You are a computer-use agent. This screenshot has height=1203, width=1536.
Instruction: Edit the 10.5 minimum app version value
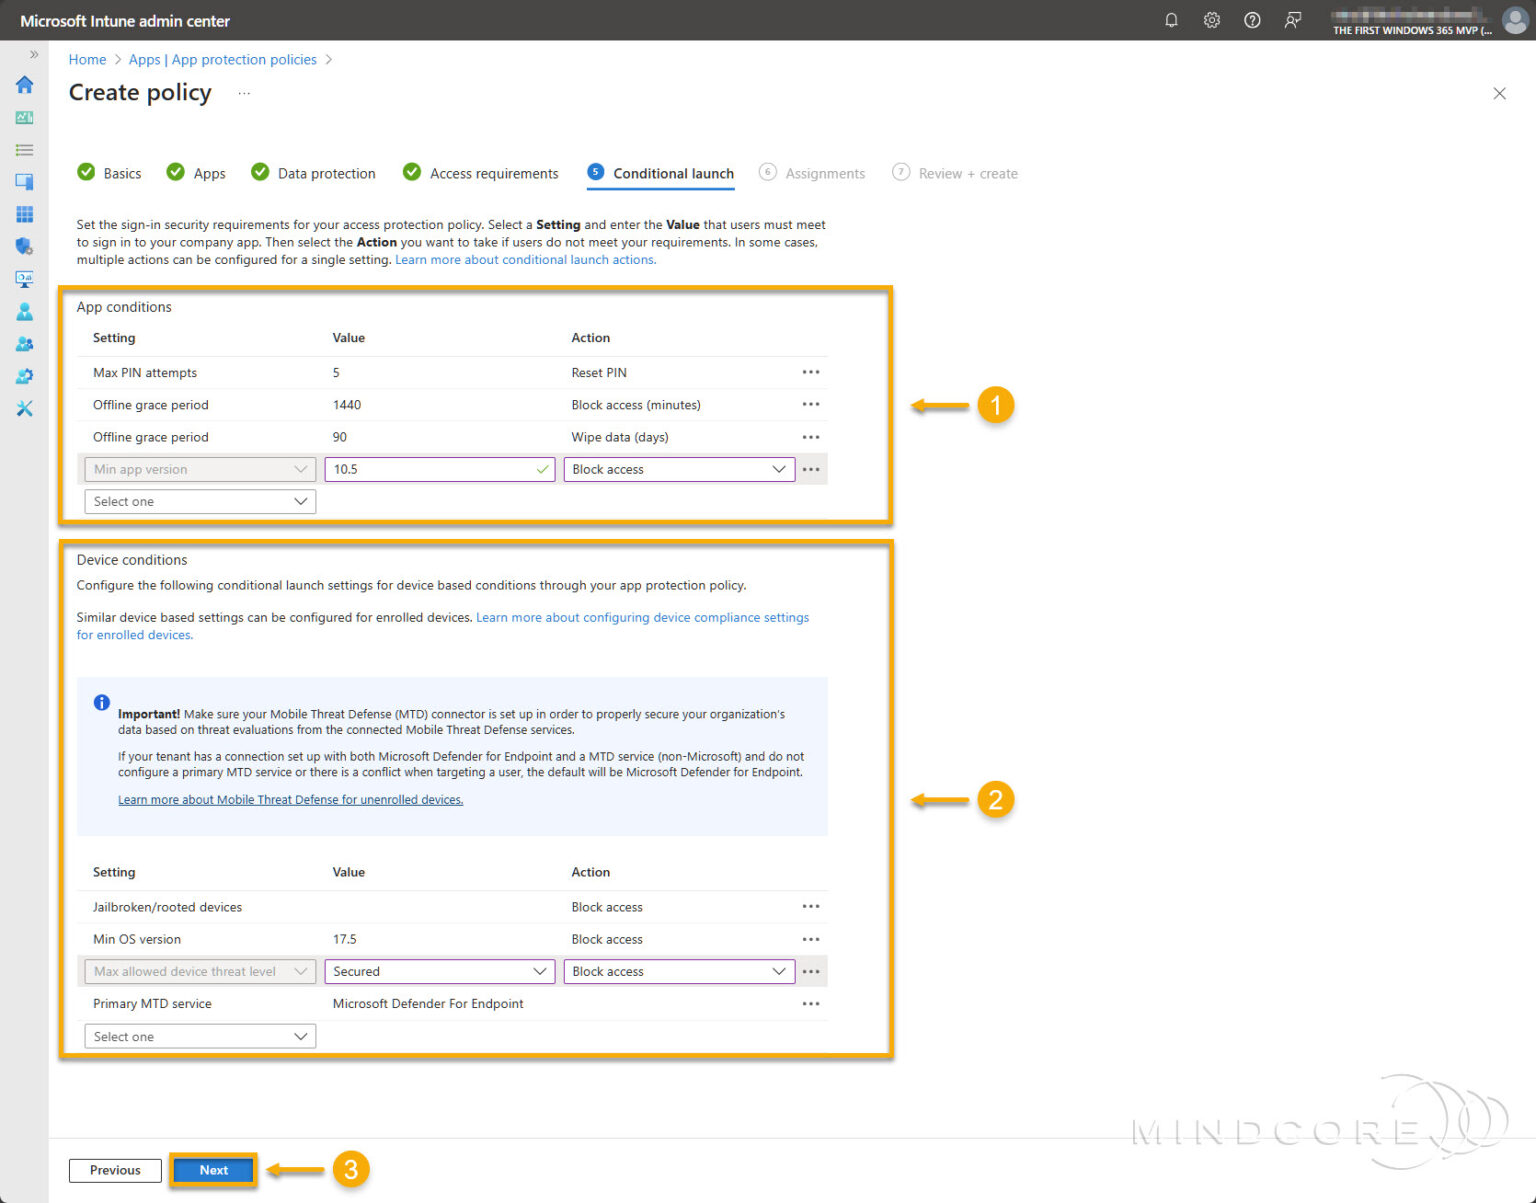click(x=438, y=469)
